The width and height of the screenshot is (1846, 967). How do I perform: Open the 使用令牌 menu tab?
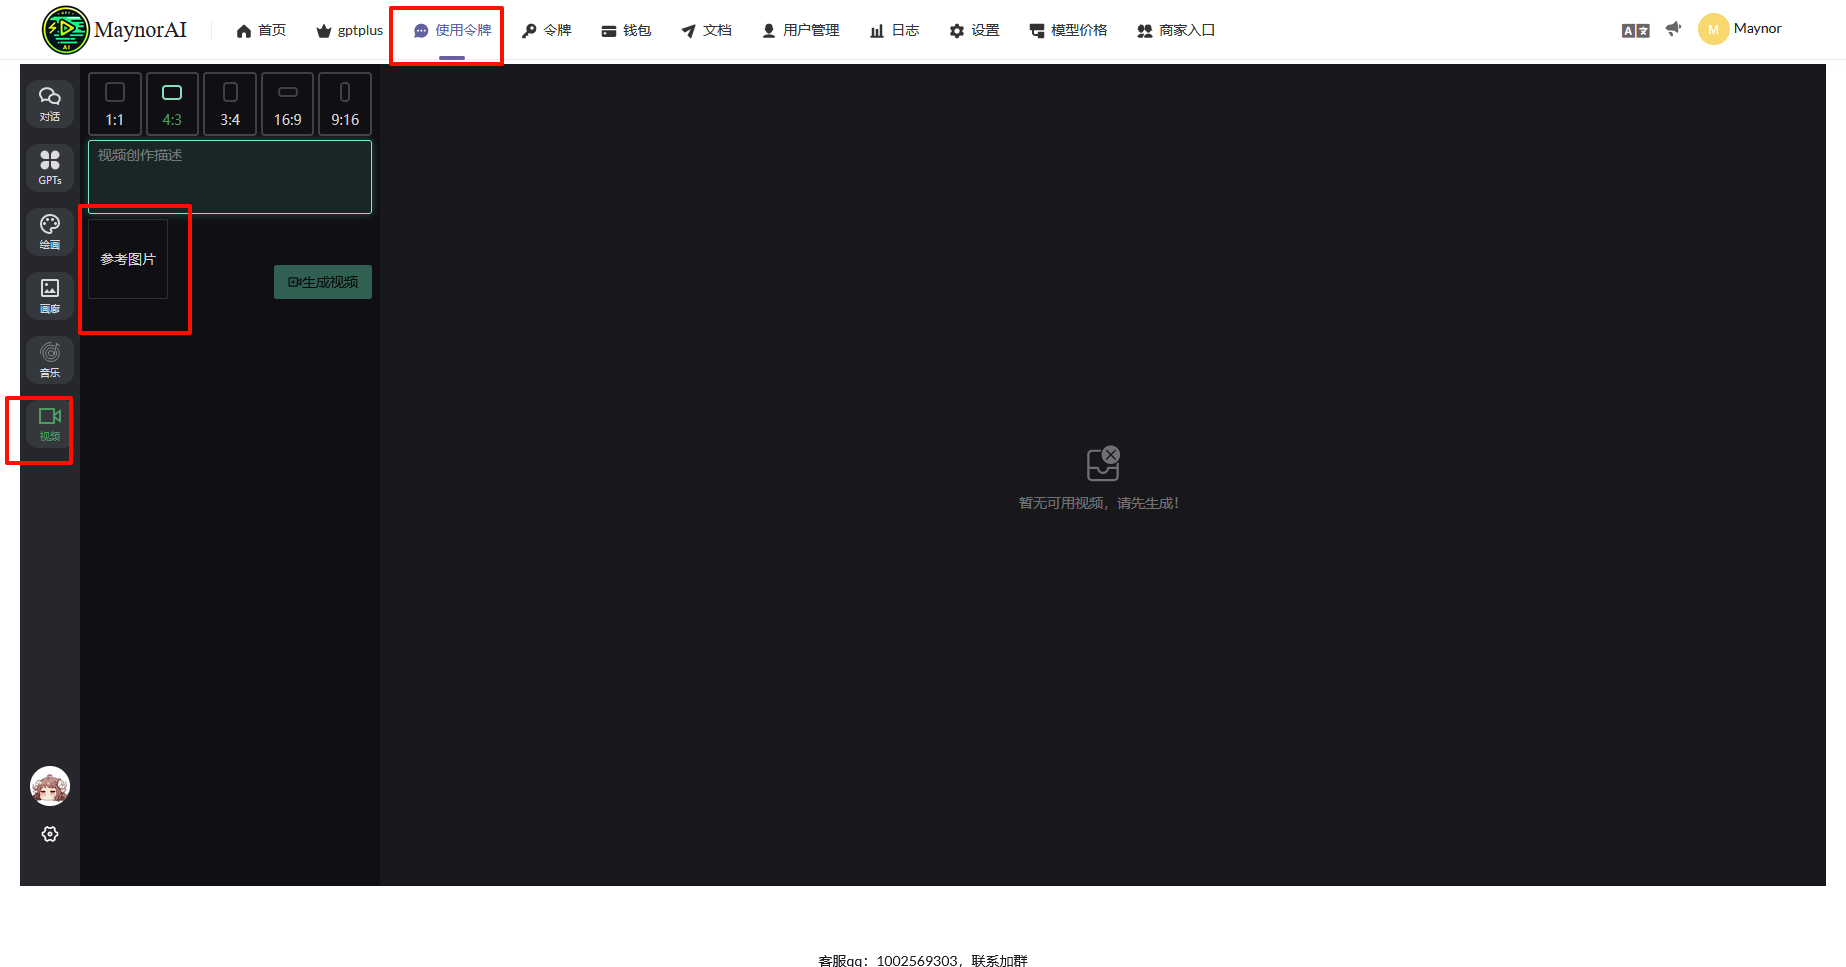pos(452,31)
